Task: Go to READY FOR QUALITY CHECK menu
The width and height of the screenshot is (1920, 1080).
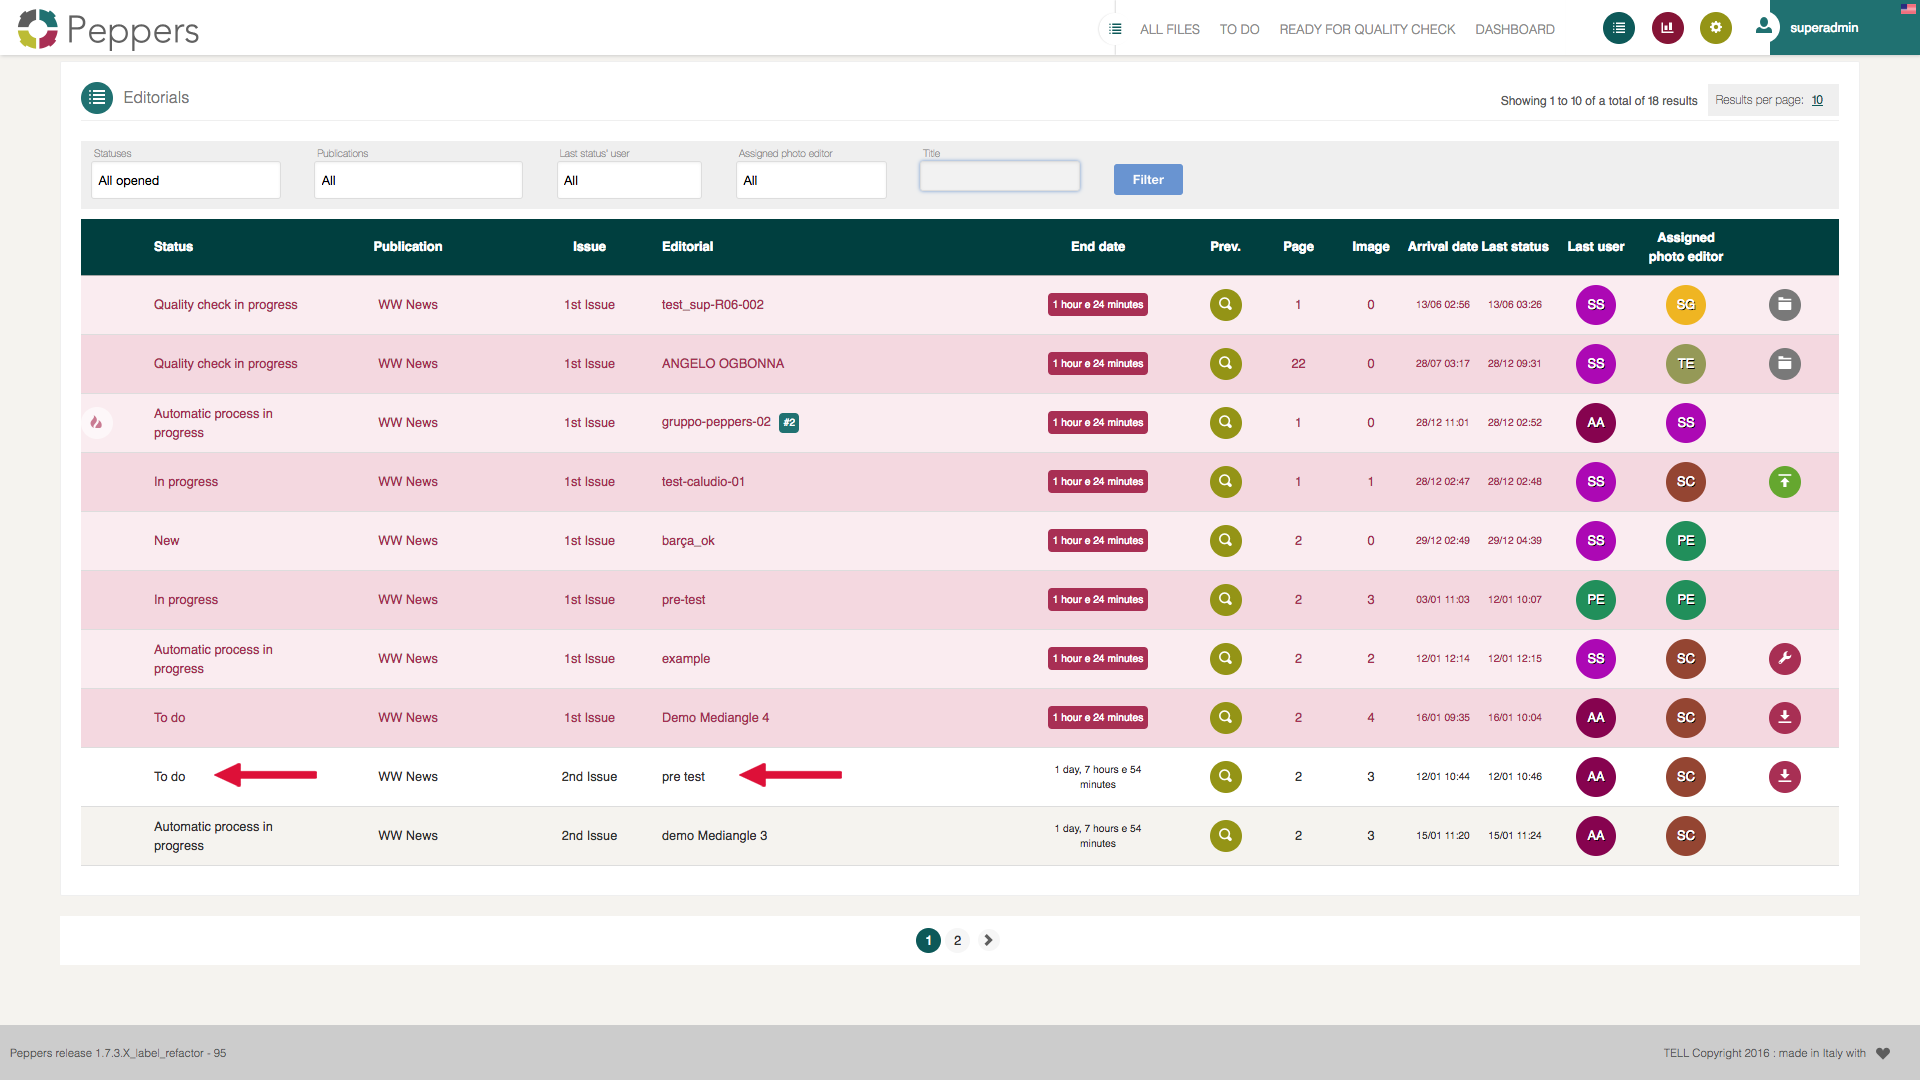Action: click(1367, 30)
